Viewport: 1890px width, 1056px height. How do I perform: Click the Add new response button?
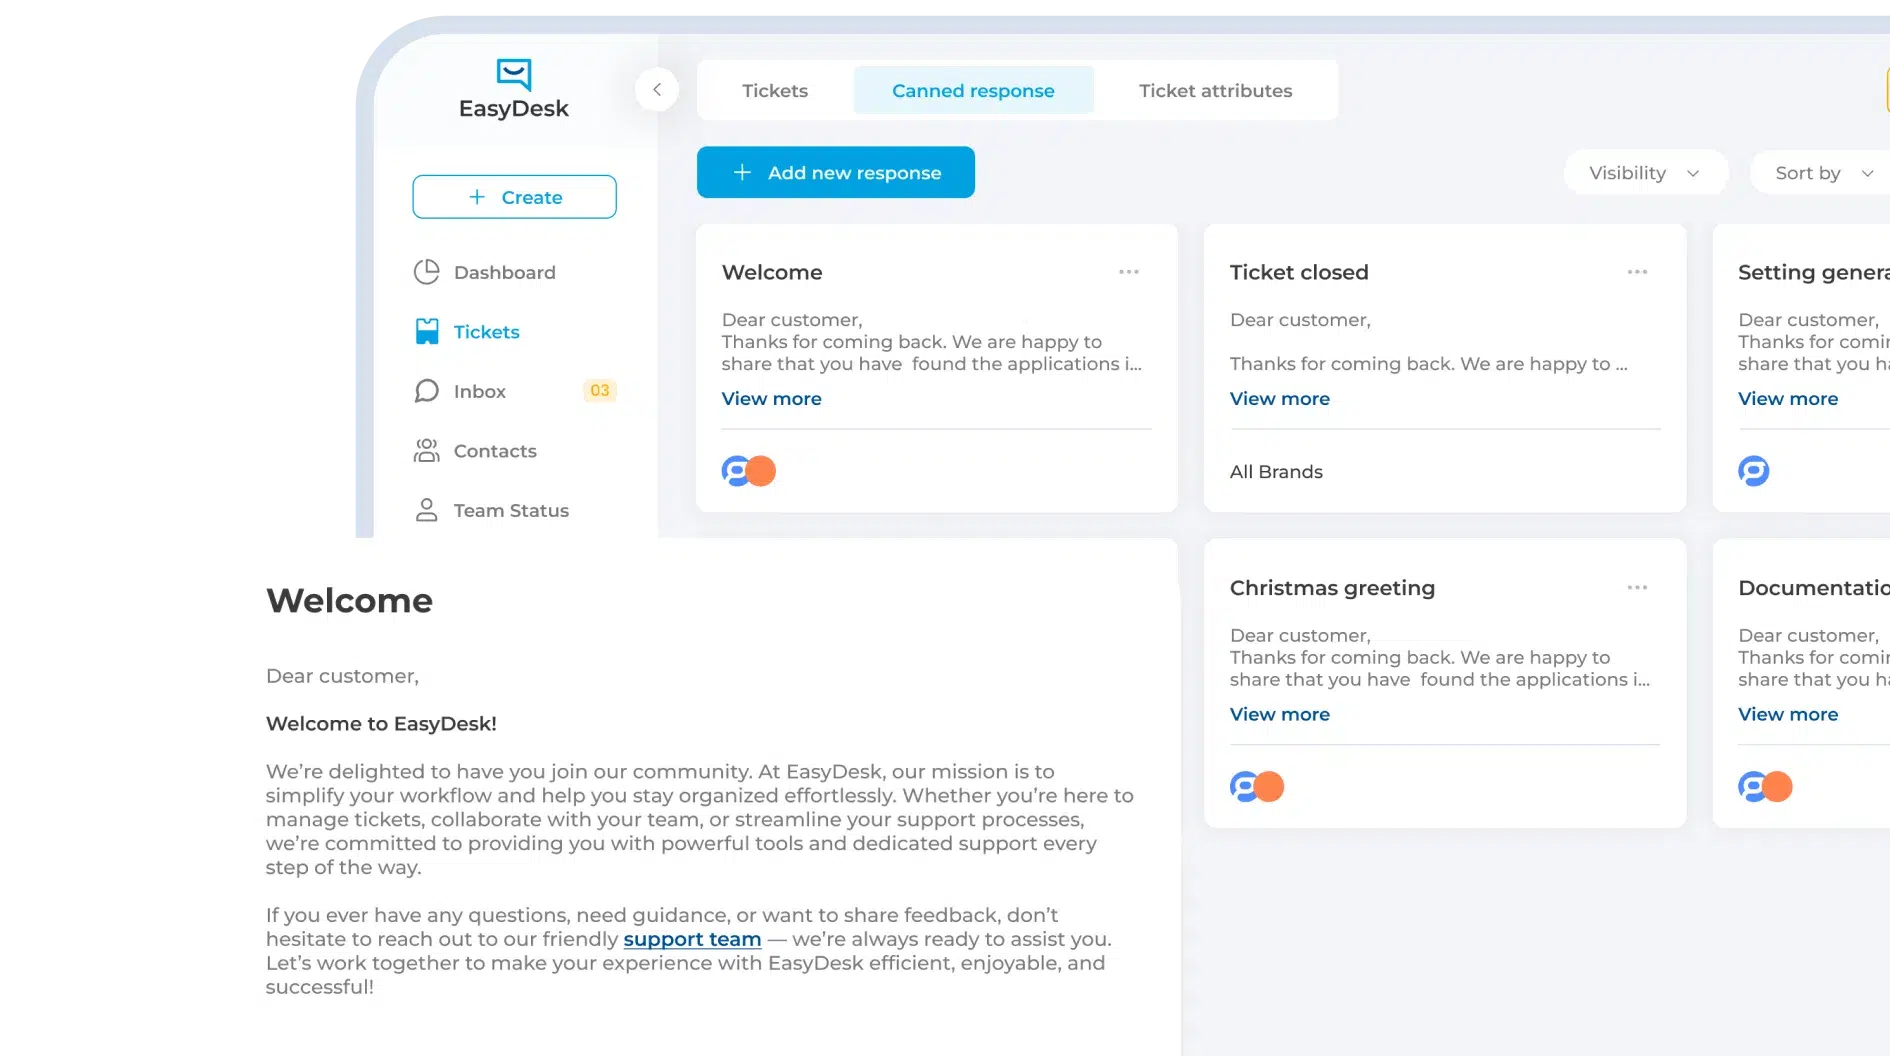click(835, 172)
